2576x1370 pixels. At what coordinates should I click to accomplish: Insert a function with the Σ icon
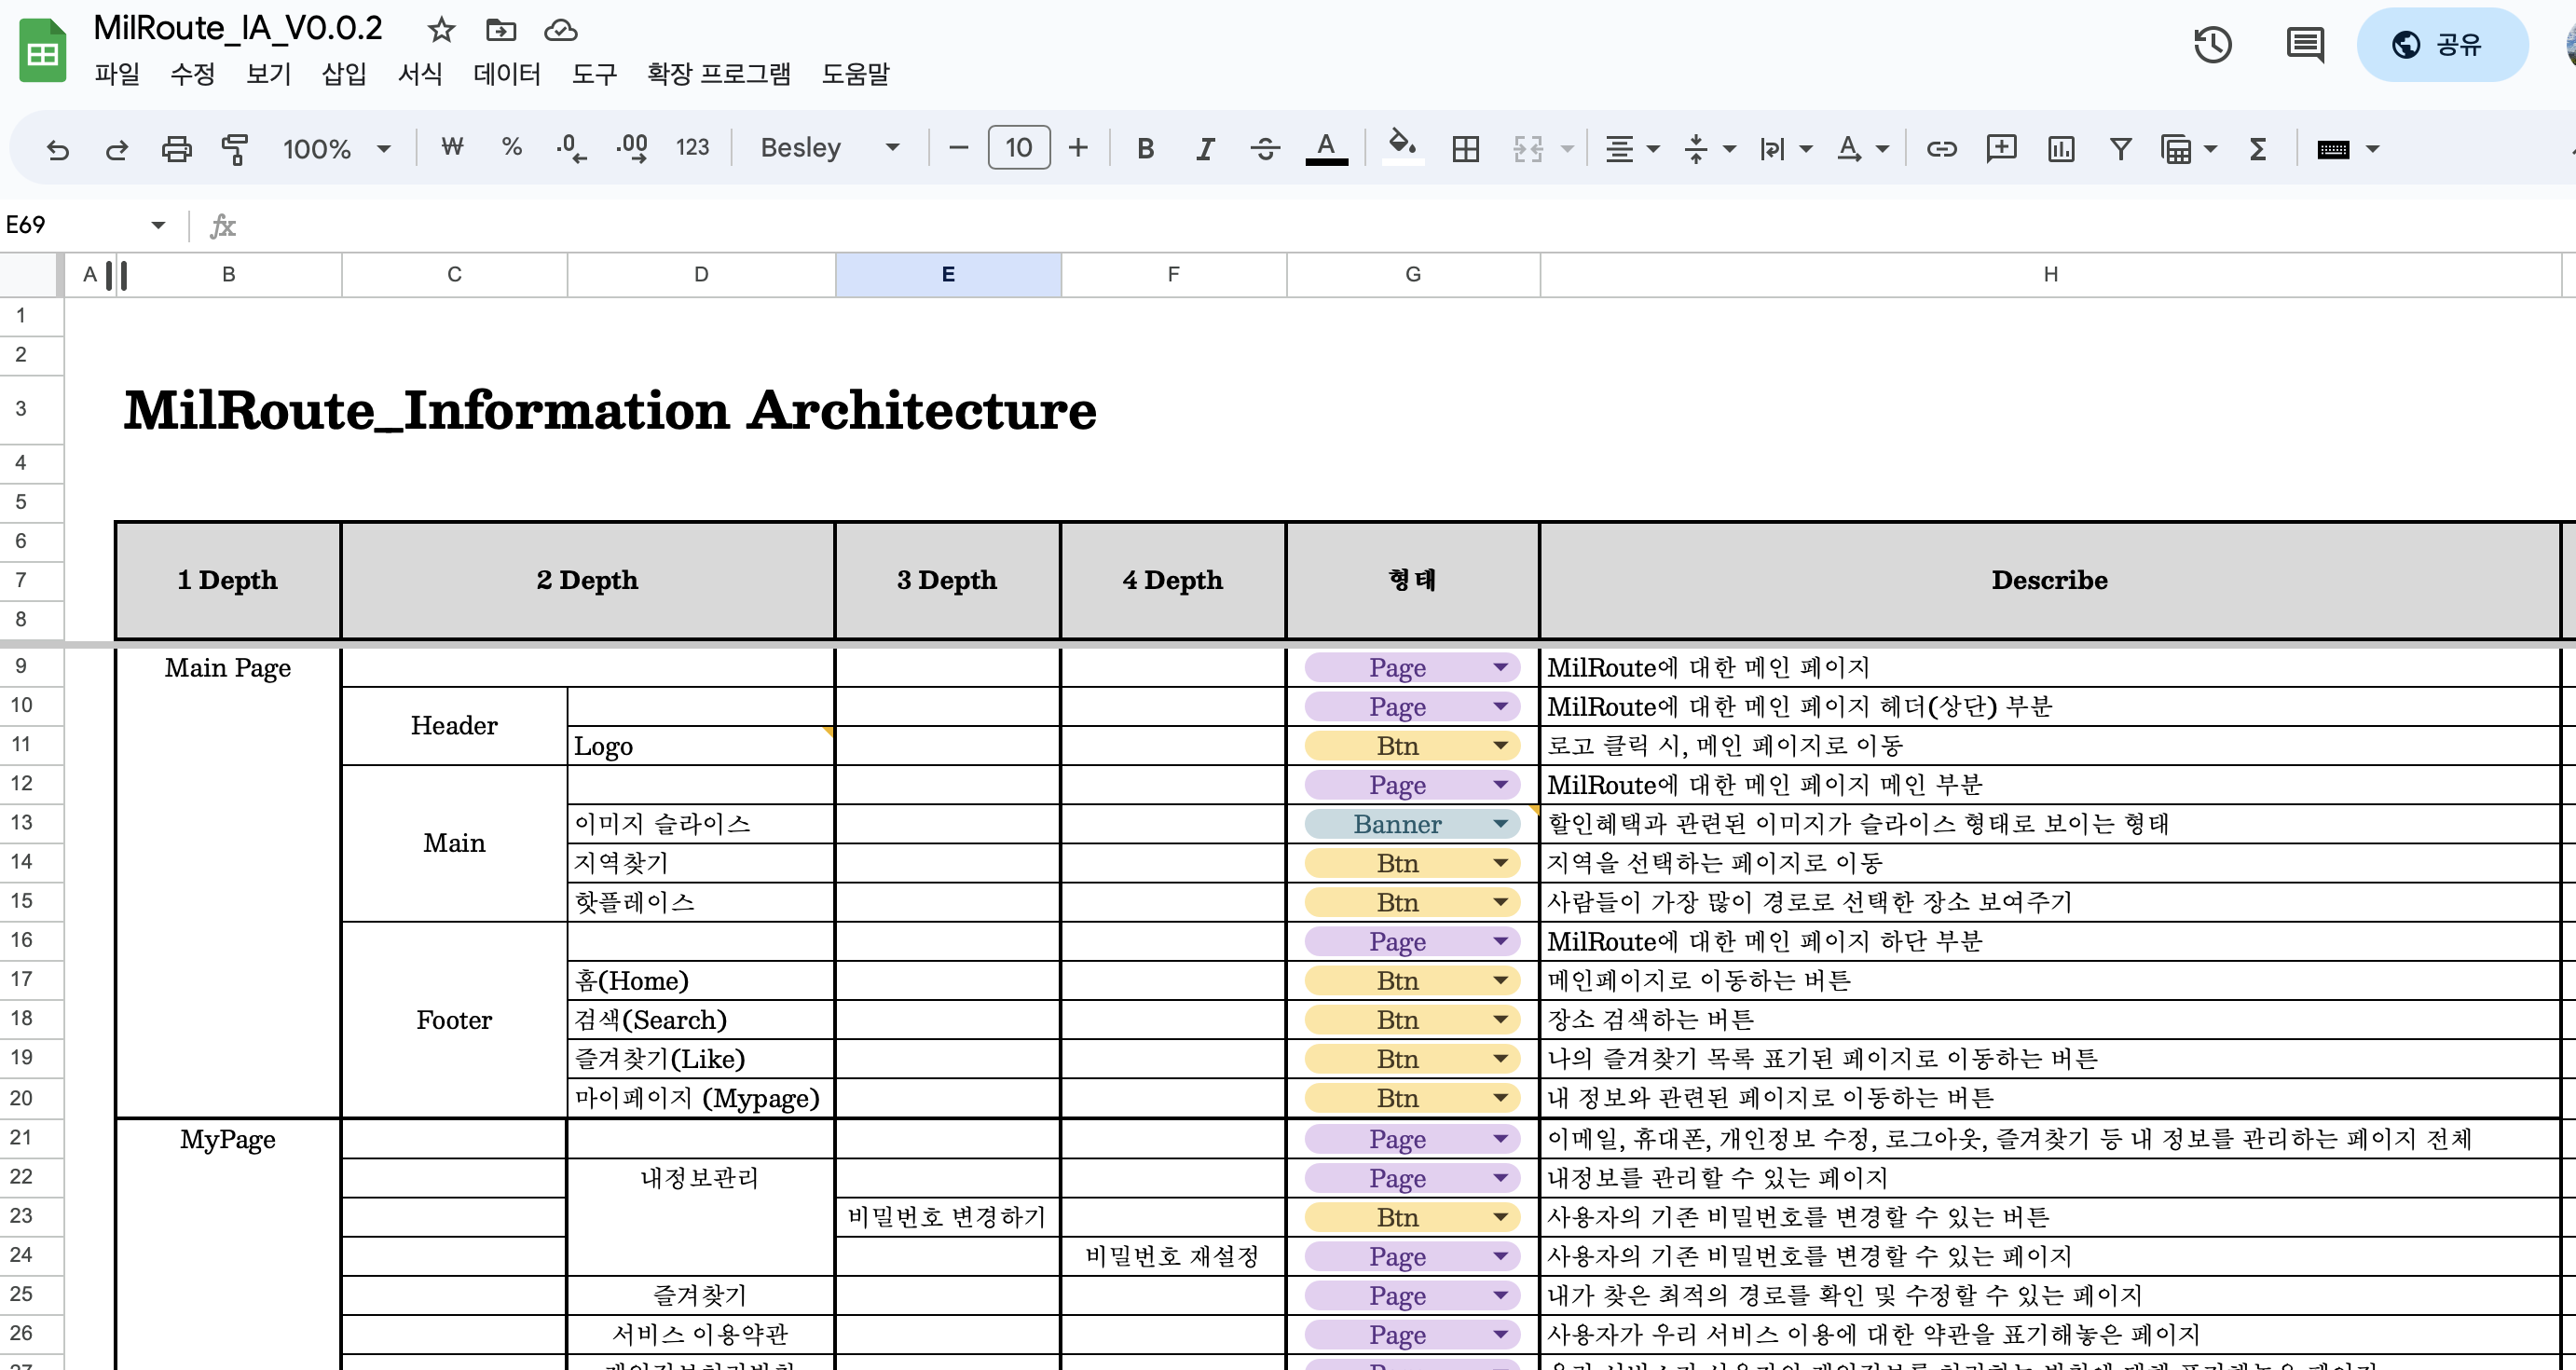coord(2257,148)
